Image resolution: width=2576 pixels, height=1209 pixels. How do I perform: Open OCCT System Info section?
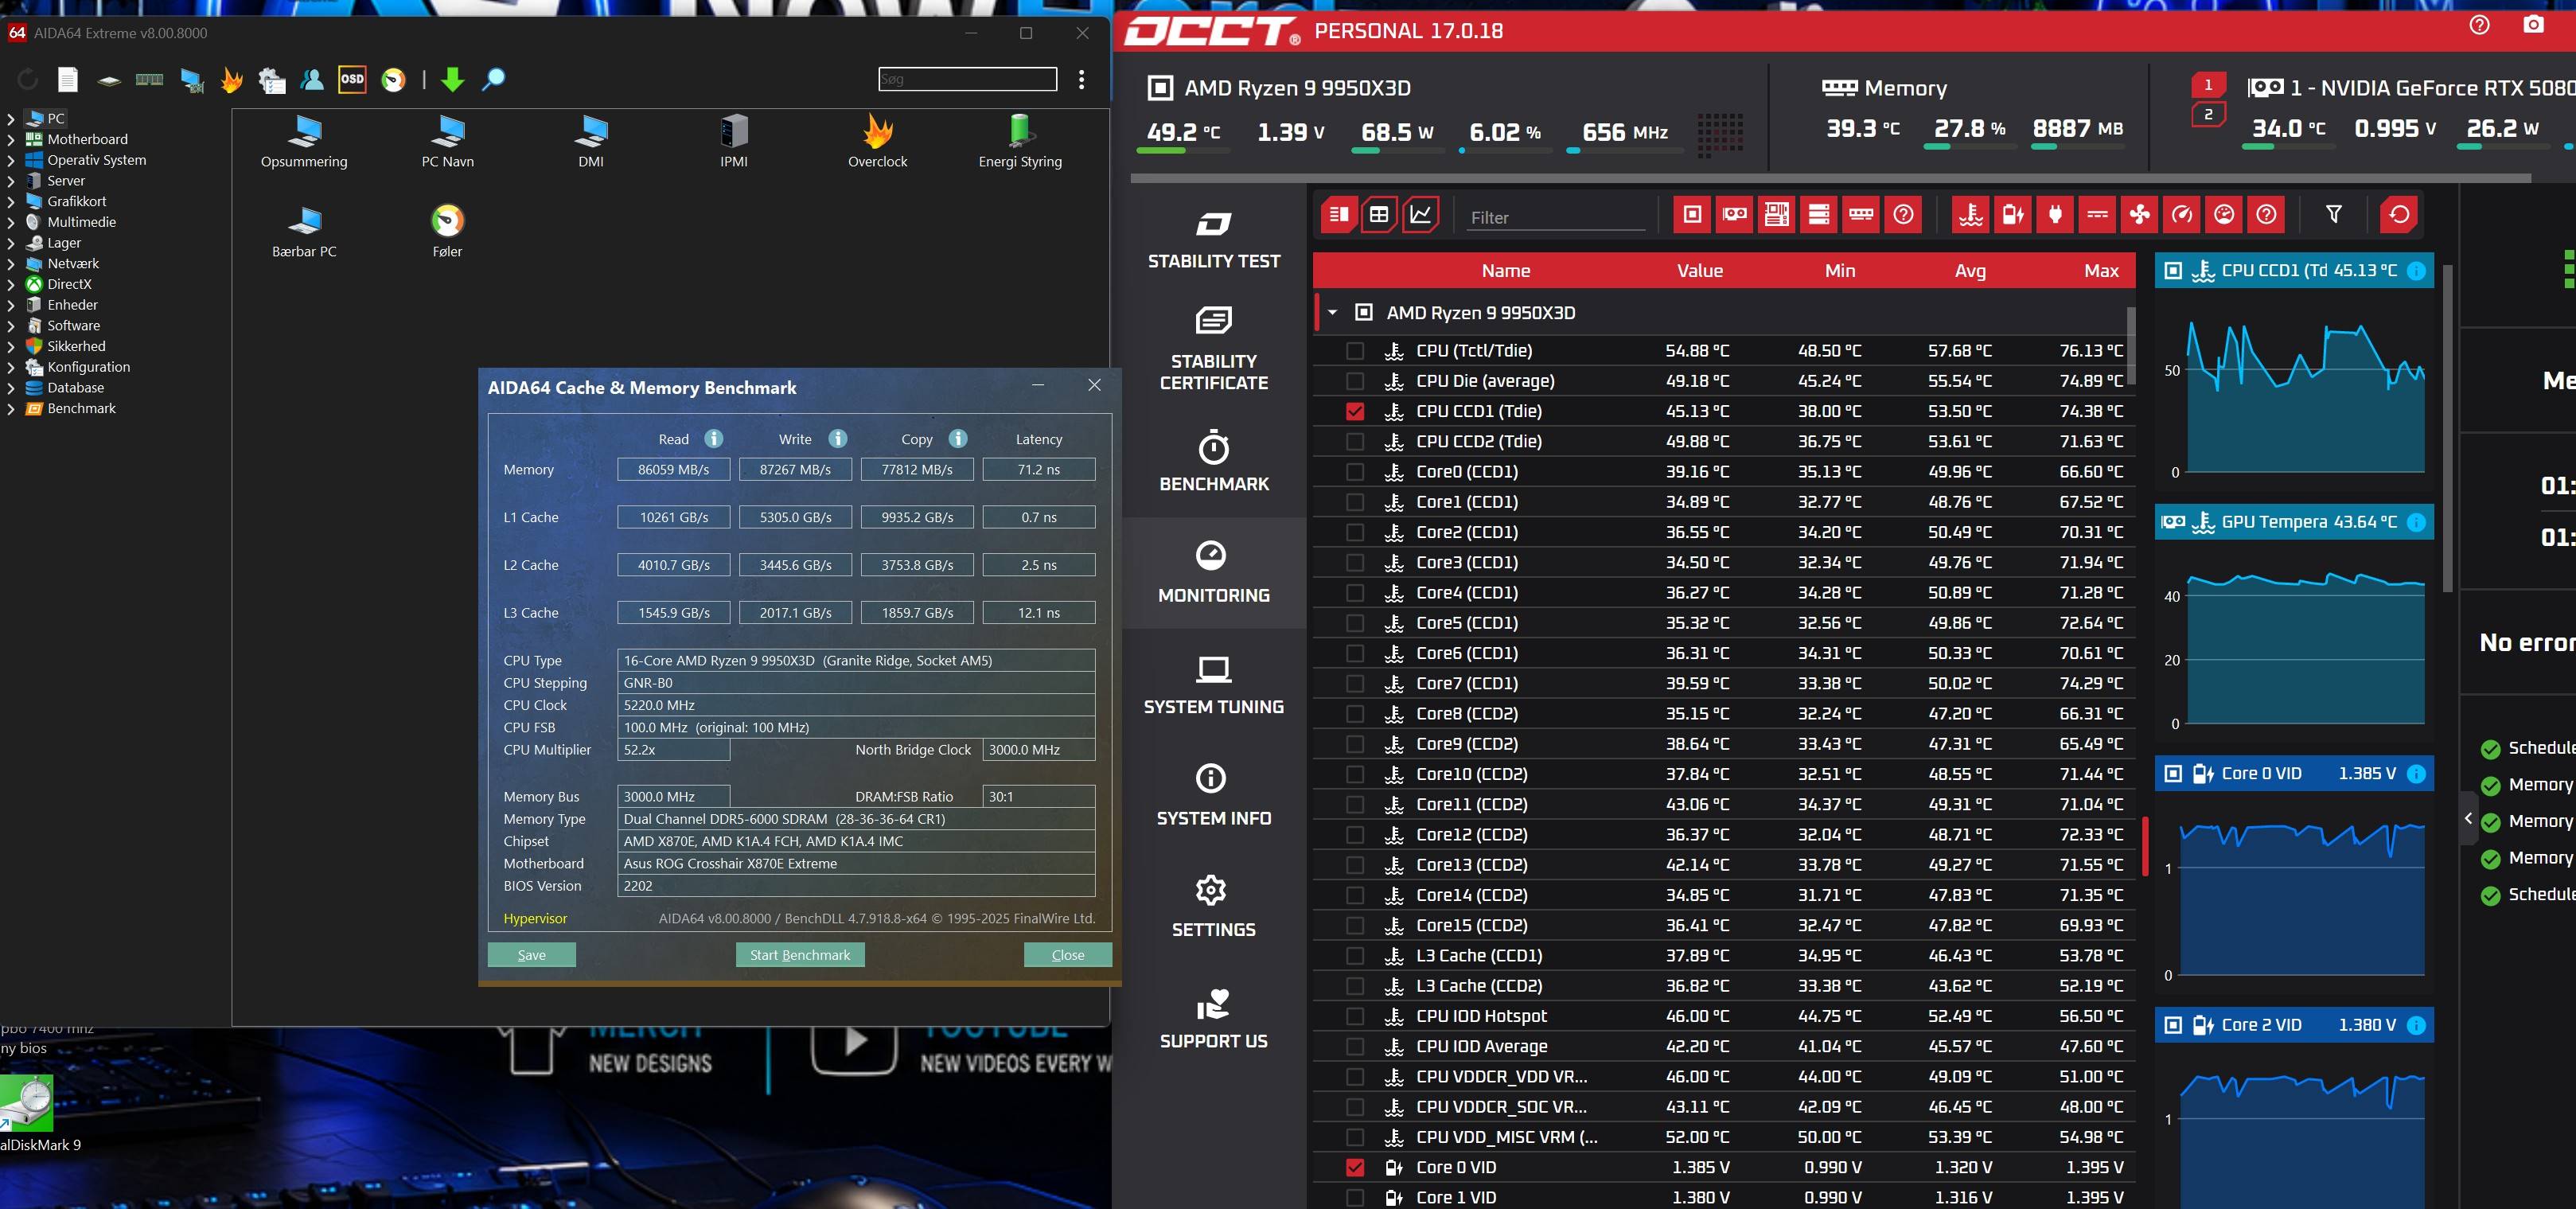click(x=1214, y=796)
